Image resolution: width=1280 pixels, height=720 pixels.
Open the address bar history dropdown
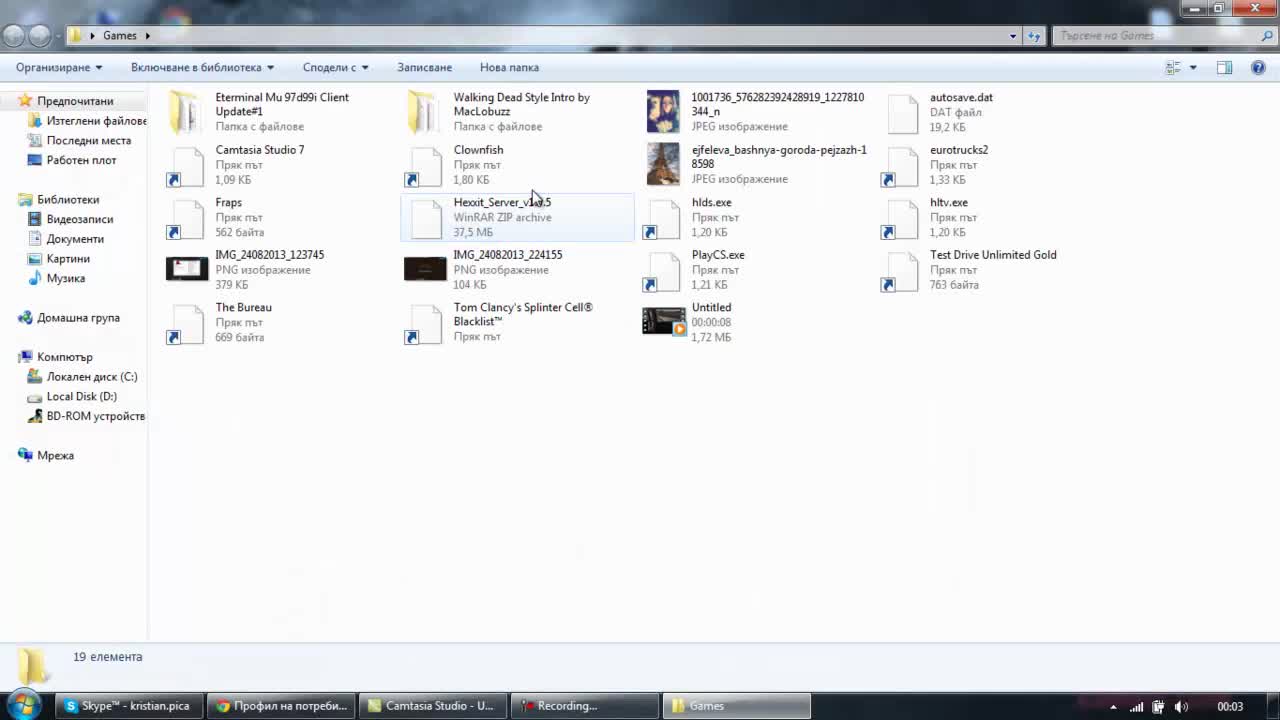pos(1013,36)
